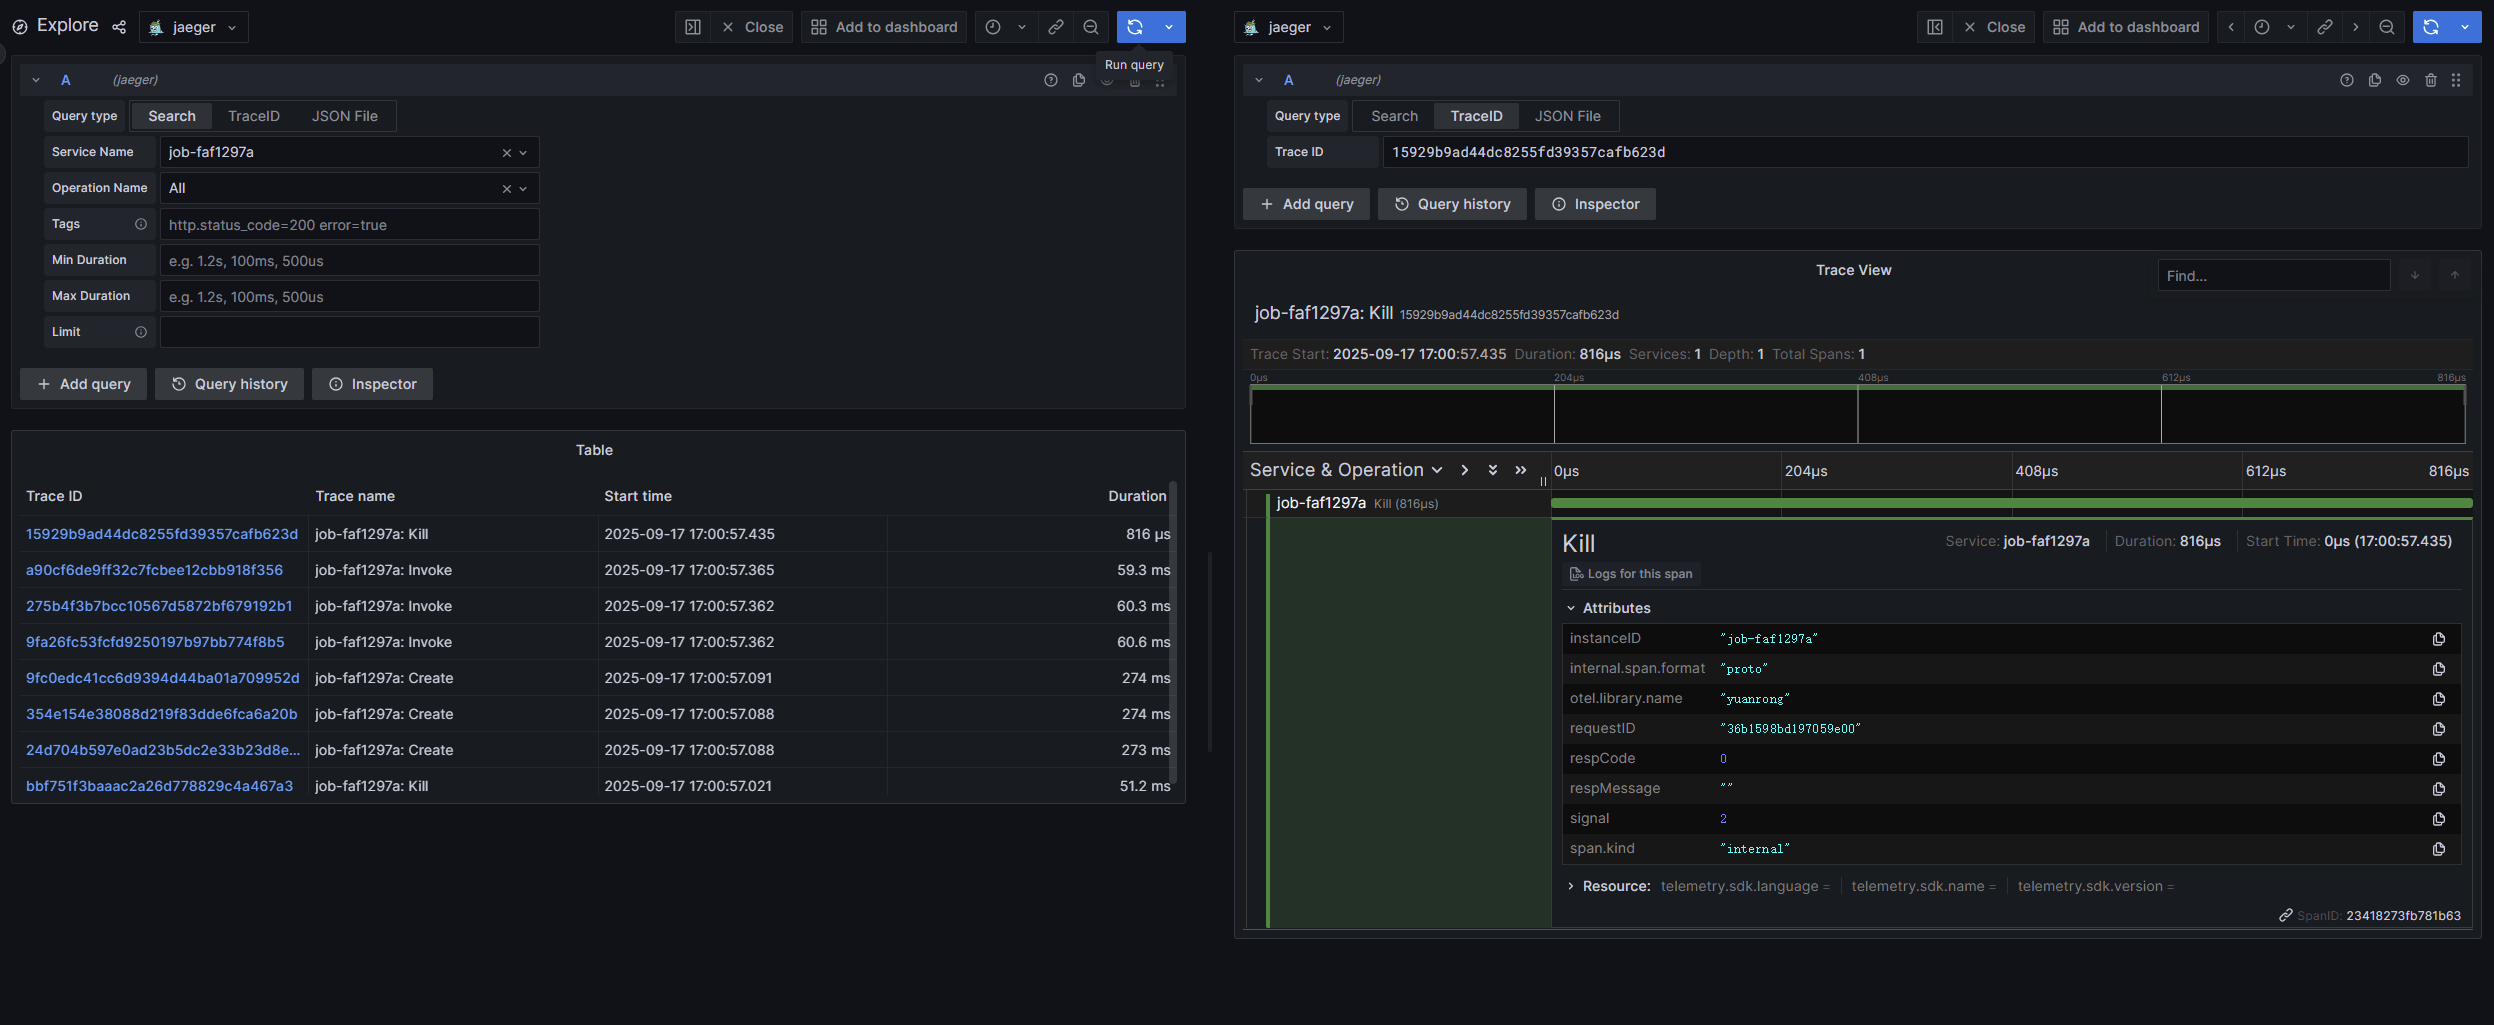Run query in the left pane
The image size is (2494, 1025).
1134,27
